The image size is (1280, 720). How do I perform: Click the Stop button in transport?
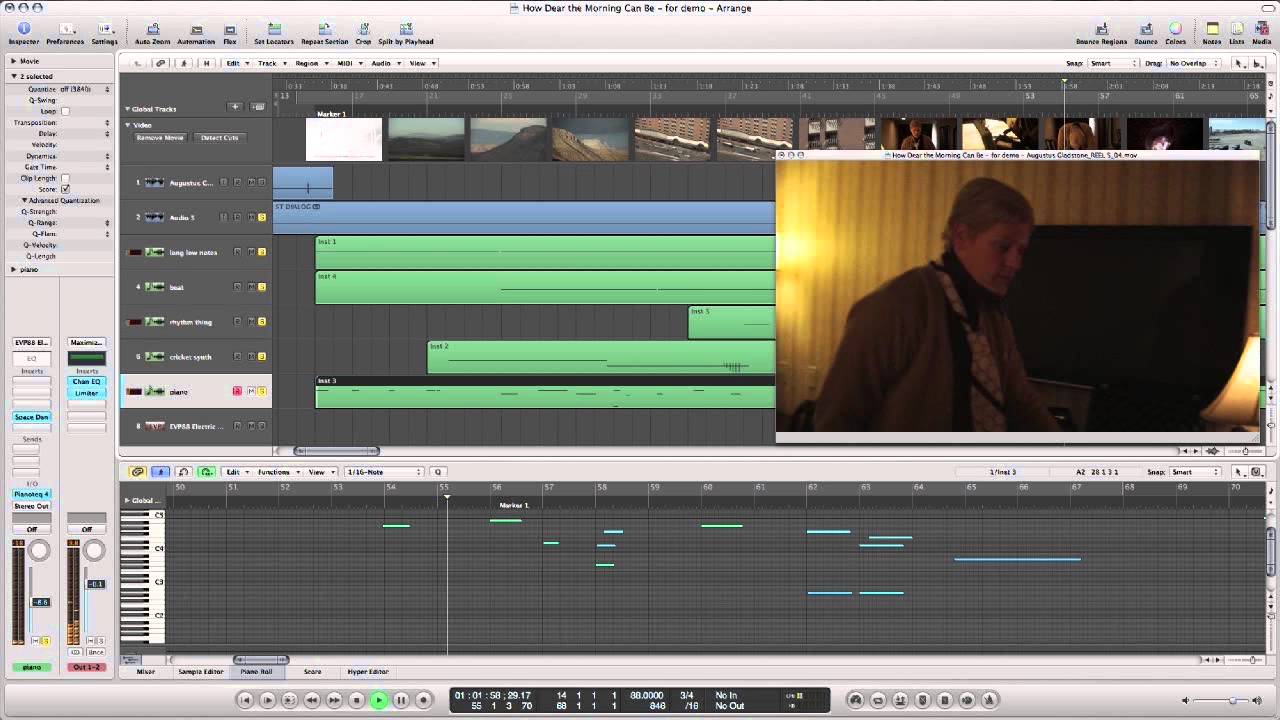coord(356,700)
